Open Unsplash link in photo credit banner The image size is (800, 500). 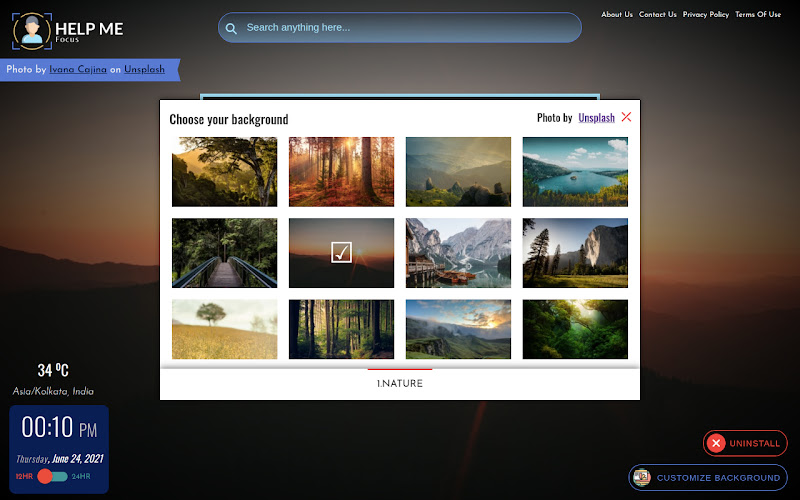(144, 69)
